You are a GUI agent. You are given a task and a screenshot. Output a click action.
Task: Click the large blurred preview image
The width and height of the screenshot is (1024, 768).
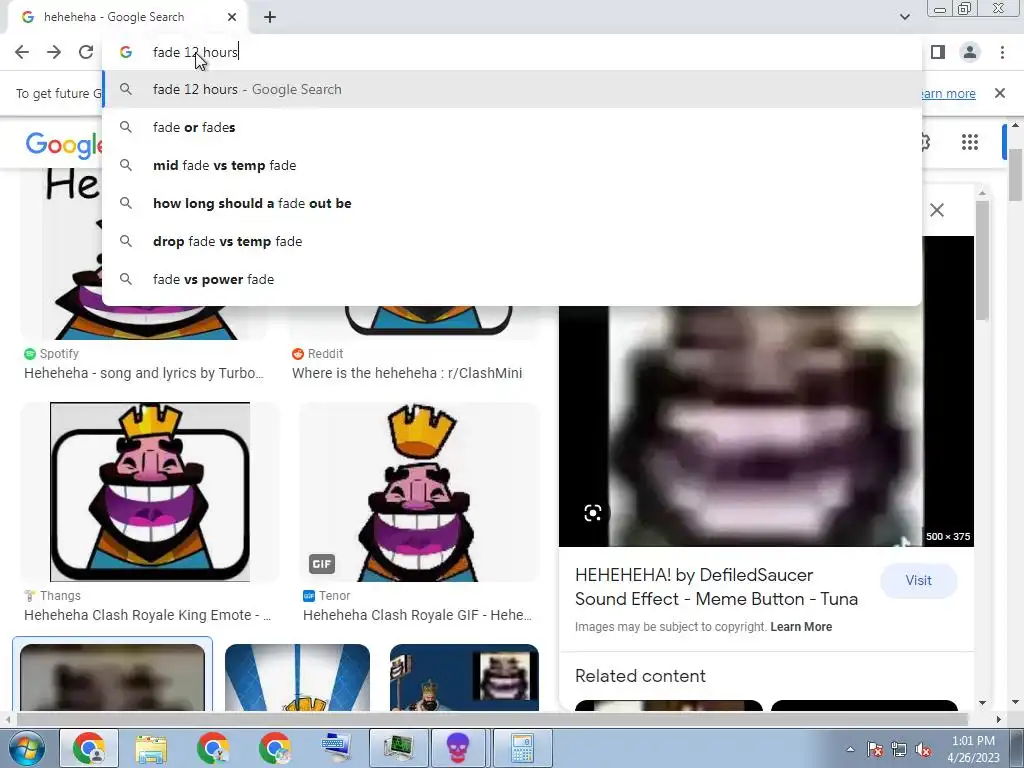[x=766, y=426]
